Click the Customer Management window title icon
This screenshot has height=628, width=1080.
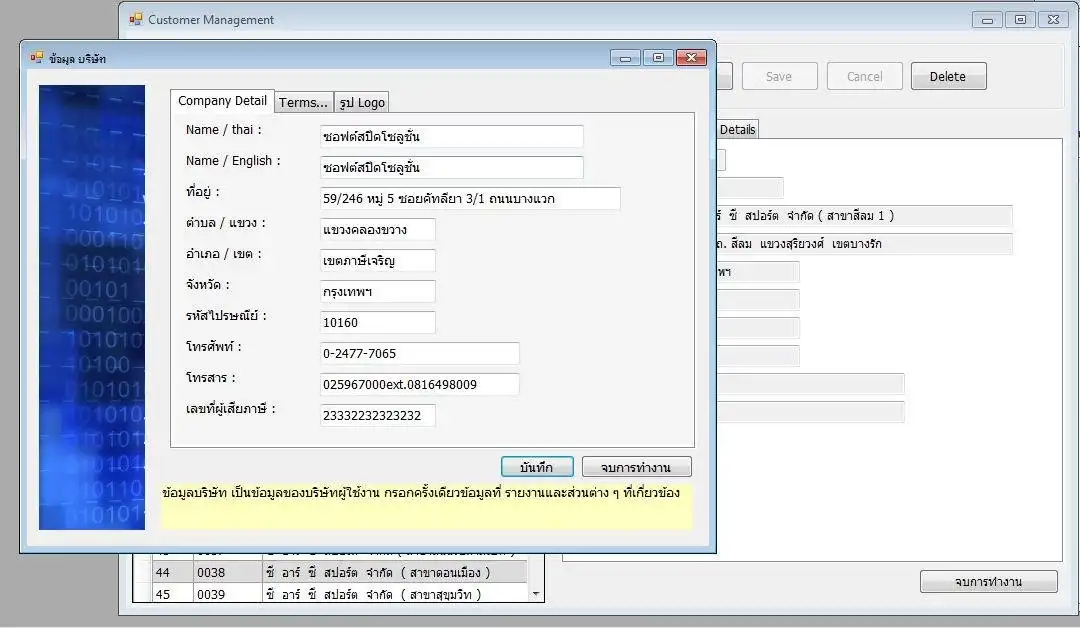click(x=136, y=19)
